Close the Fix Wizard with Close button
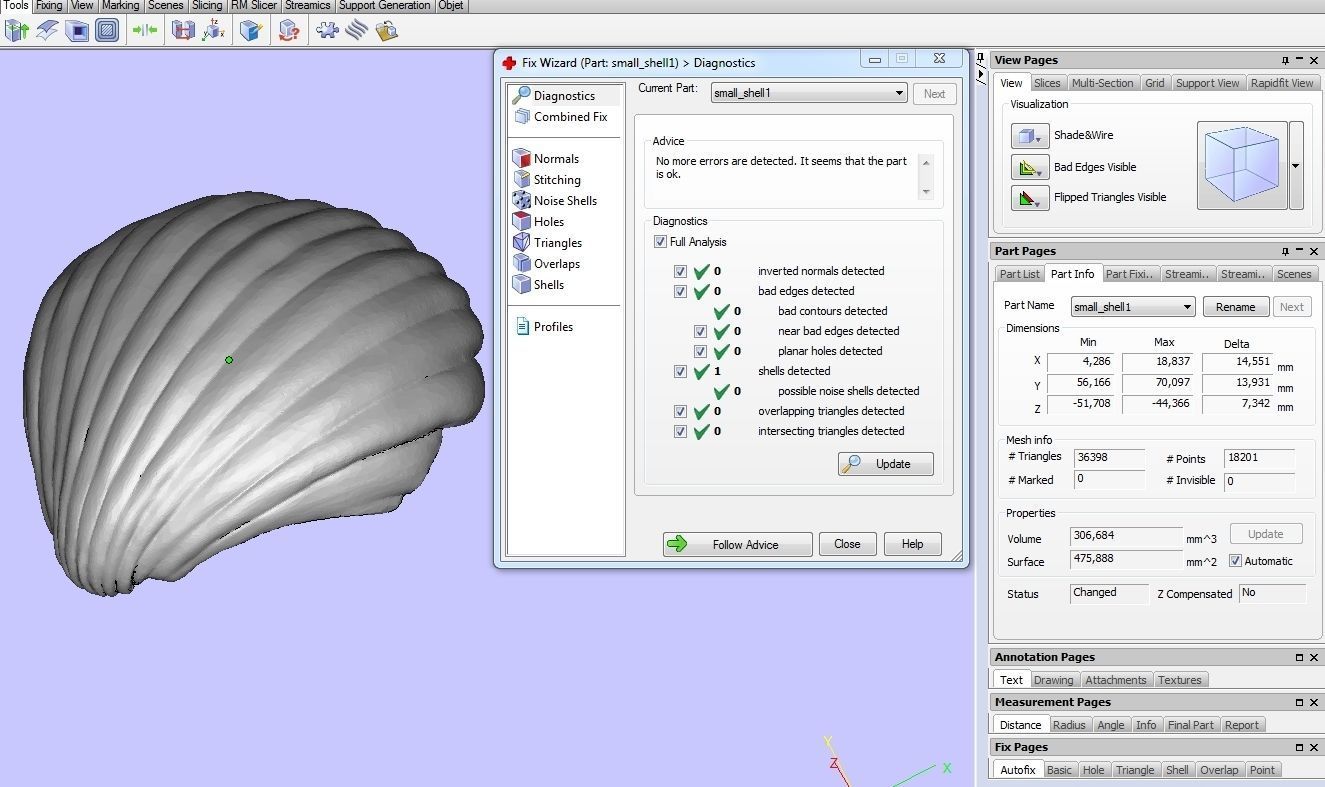The height and width of the screenshot is (787, 1325). [x=847, y=544]
